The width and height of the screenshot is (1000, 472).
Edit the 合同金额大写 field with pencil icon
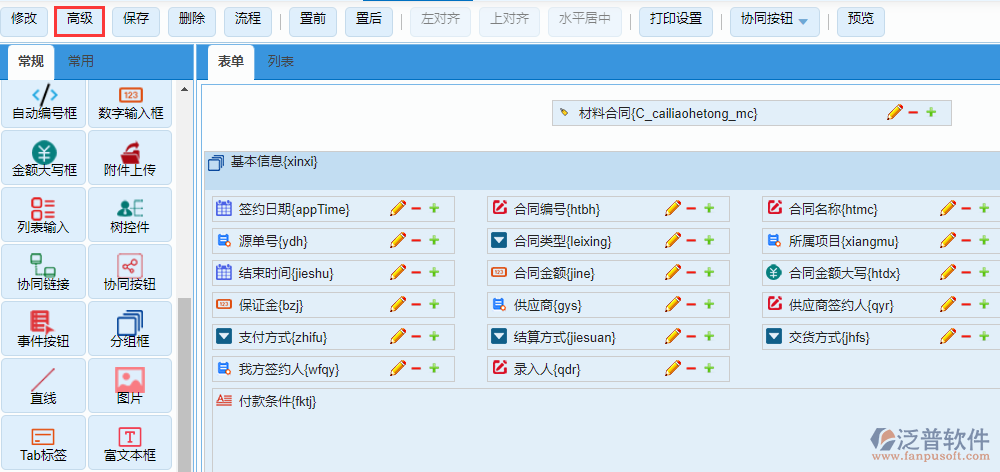click(x=948, y=272)
